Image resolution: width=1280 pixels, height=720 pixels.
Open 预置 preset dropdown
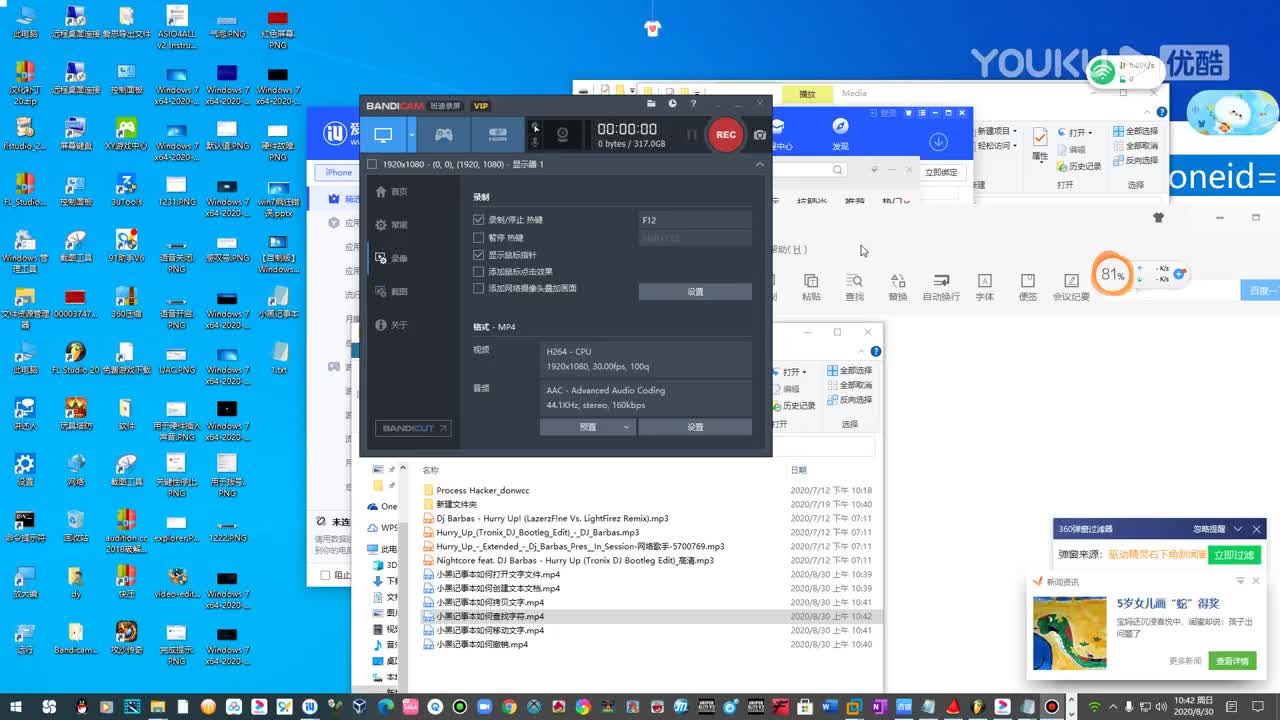click(587, 427)
